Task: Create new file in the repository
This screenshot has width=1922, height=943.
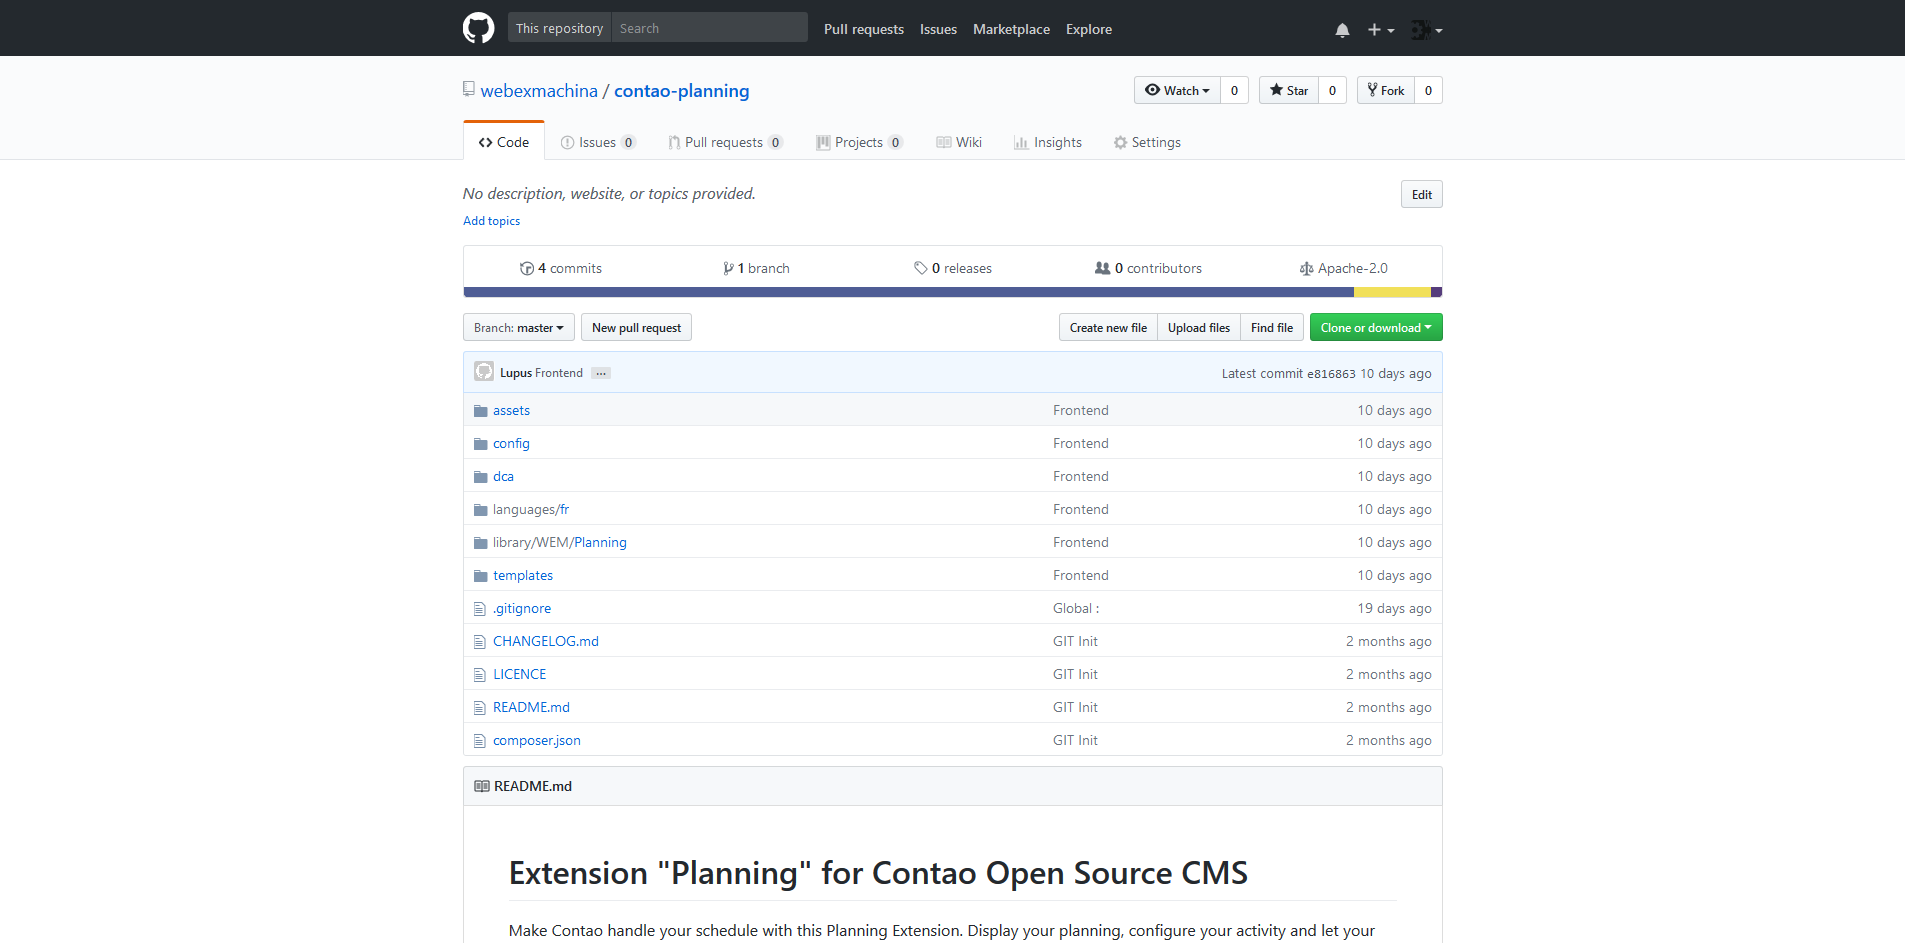Action: pos(1108,328)
